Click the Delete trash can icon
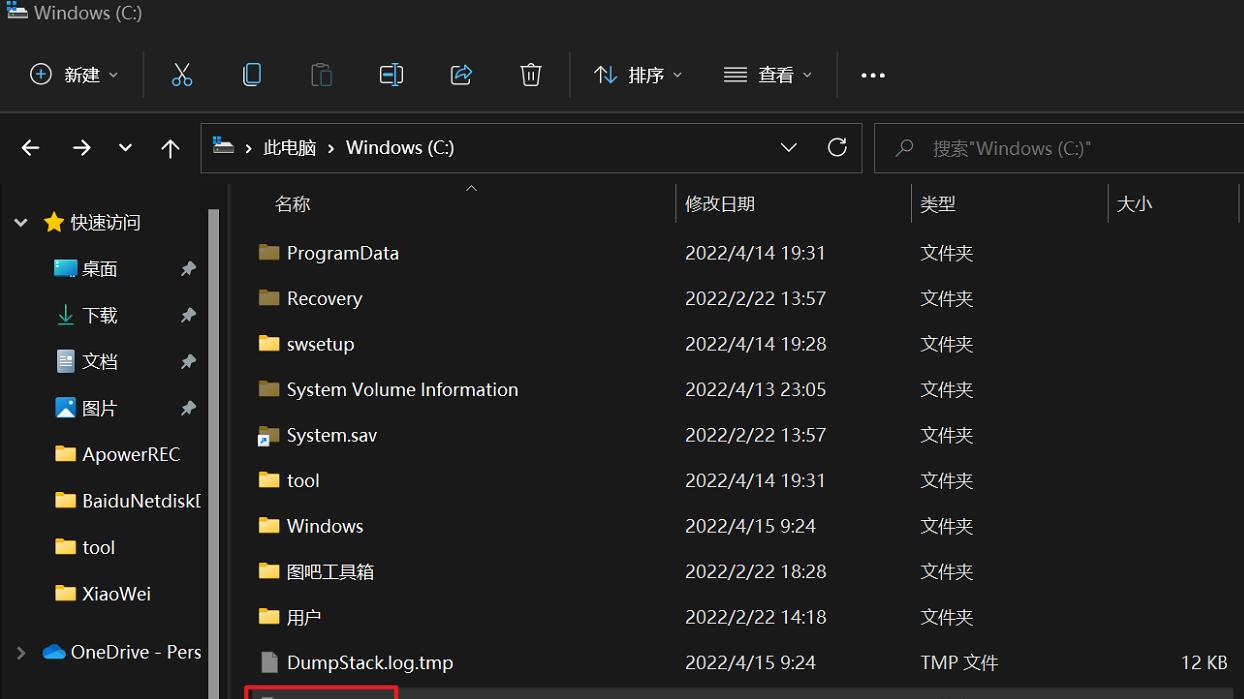This screenshot has width=1244, height=699. 531,75
